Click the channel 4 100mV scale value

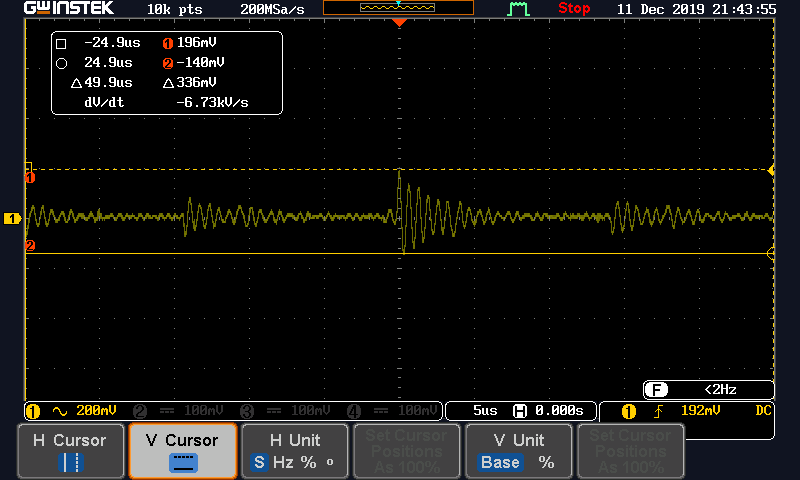click(418, 411)
